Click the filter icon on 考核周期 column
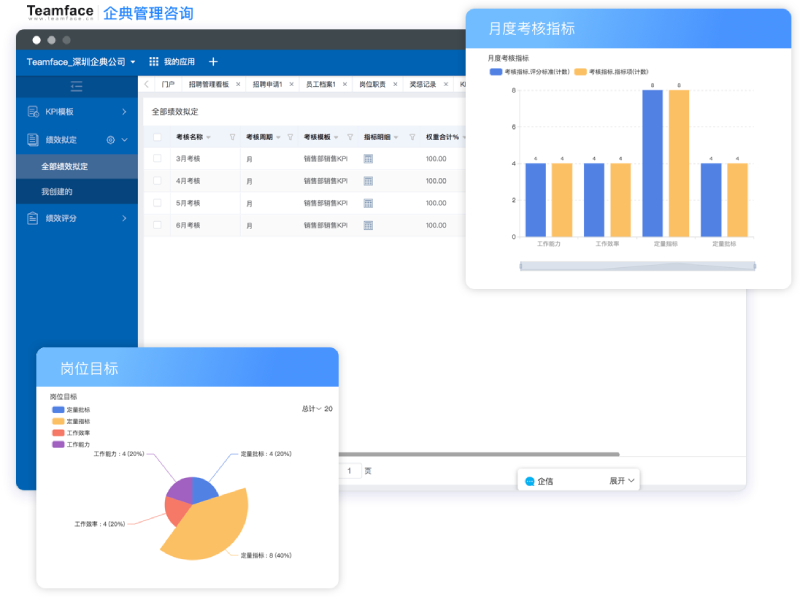 coord(291,137)
